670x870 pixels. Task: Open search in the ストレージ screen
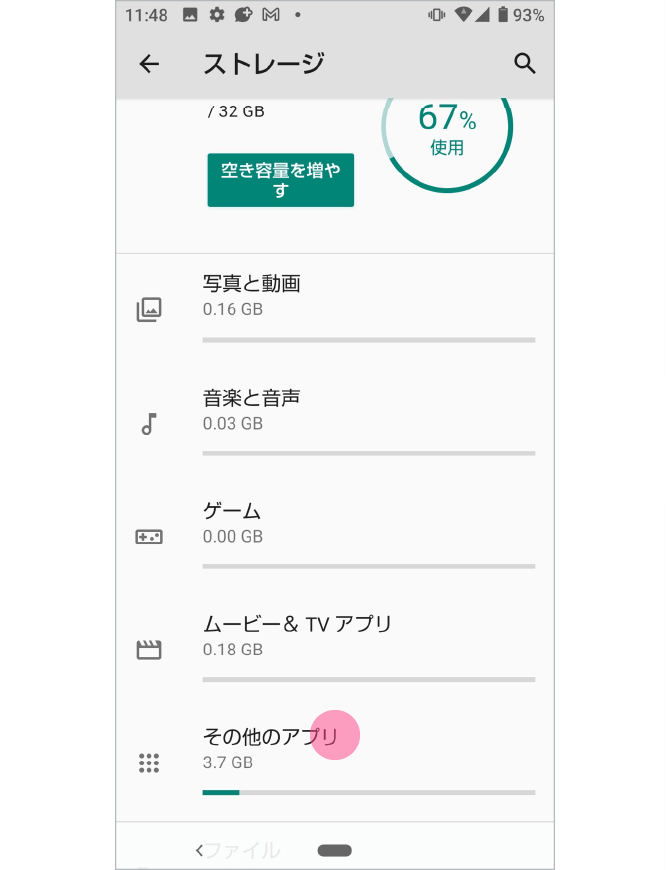525,63
